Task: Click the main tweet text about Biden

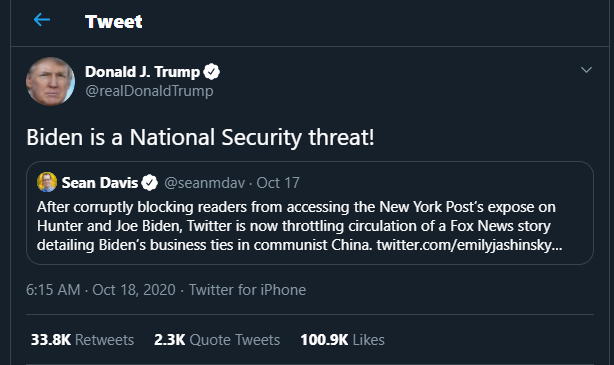Action: tap(200, 137)
